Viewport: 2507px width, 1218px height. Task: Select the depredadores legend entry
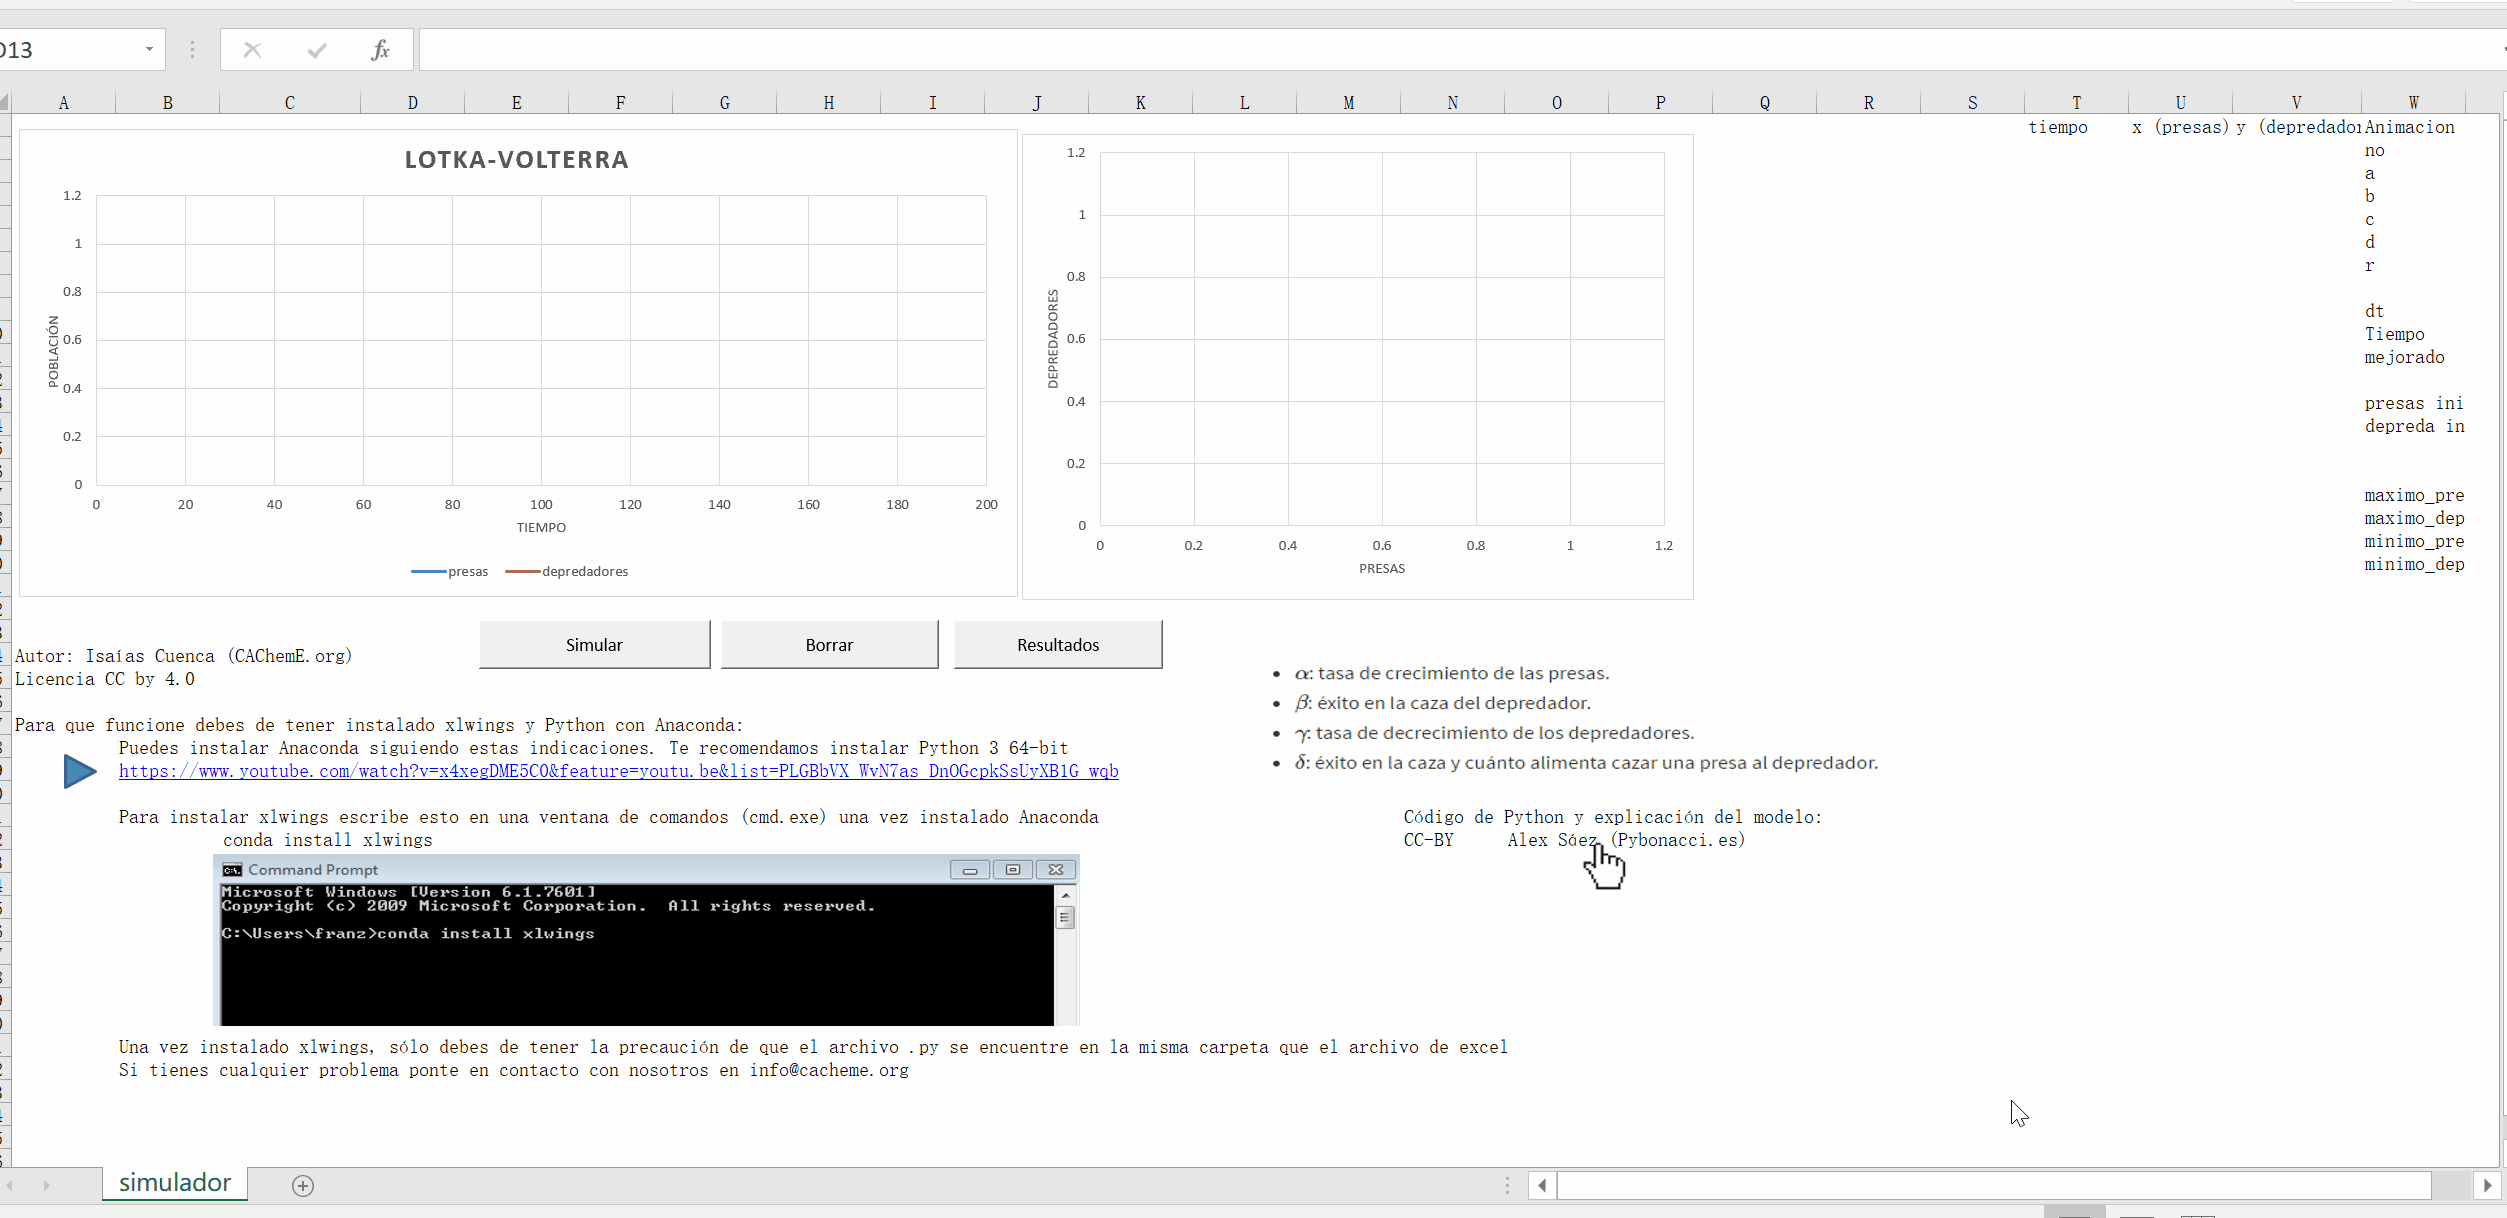567,571
